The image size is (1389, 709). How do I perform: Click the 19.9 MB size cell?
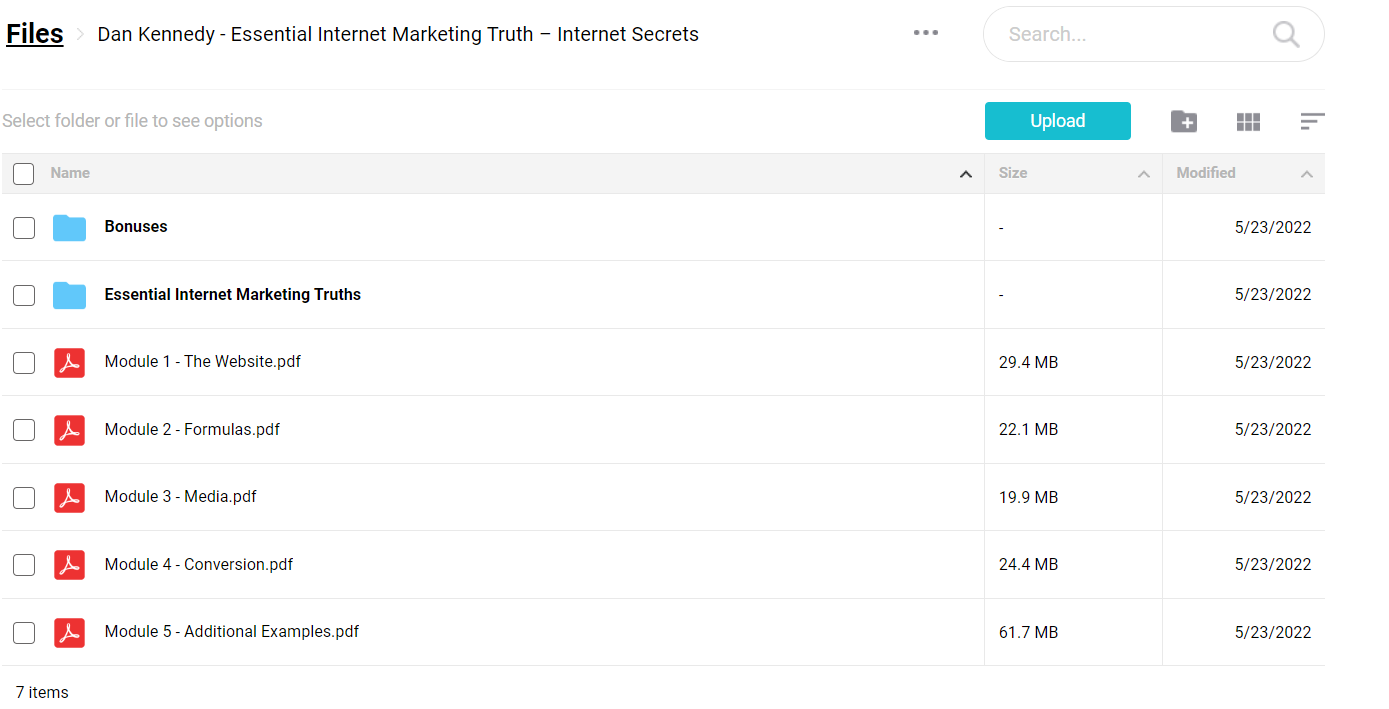[1028, 498]
